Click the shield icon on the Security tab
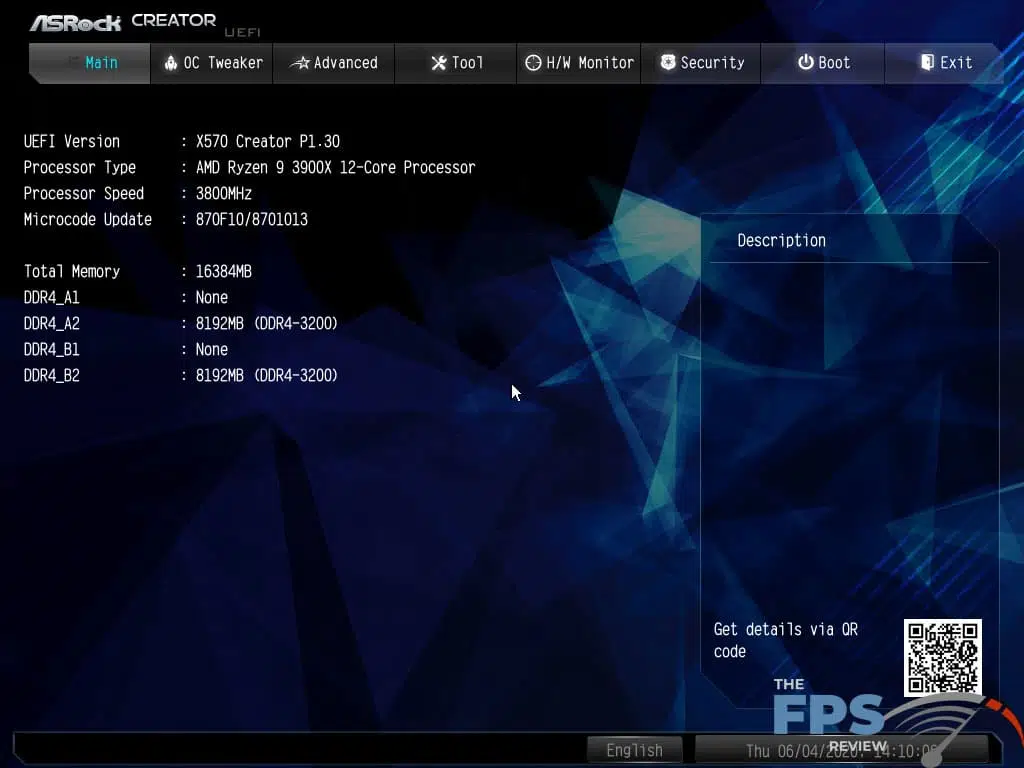Viewport: 1024px width, 768px height. [668, 62]
